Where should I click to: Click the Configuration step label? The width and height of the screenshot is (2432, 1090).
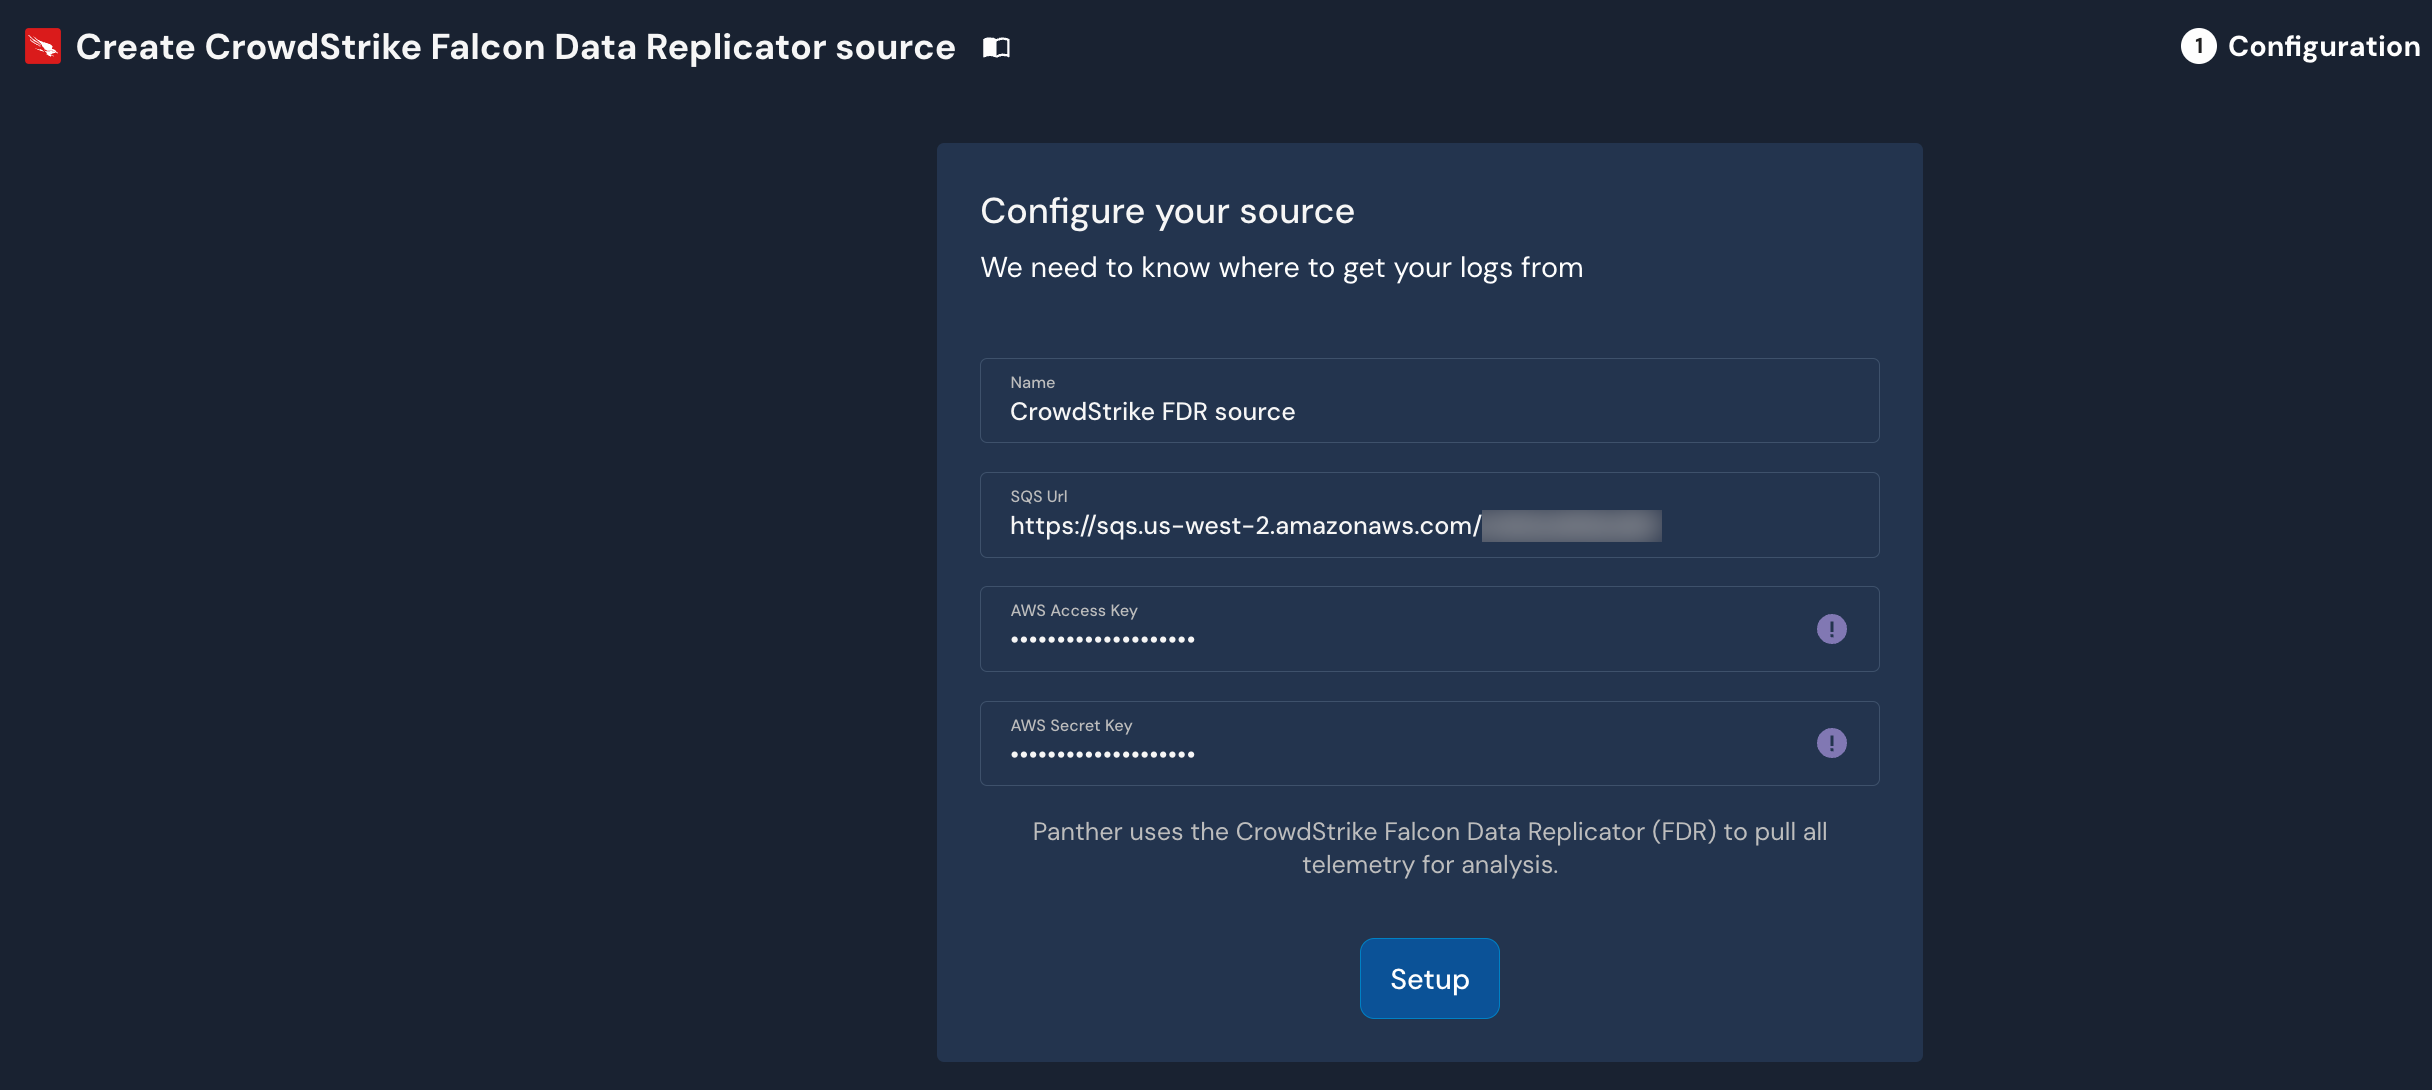(2325, 46)
